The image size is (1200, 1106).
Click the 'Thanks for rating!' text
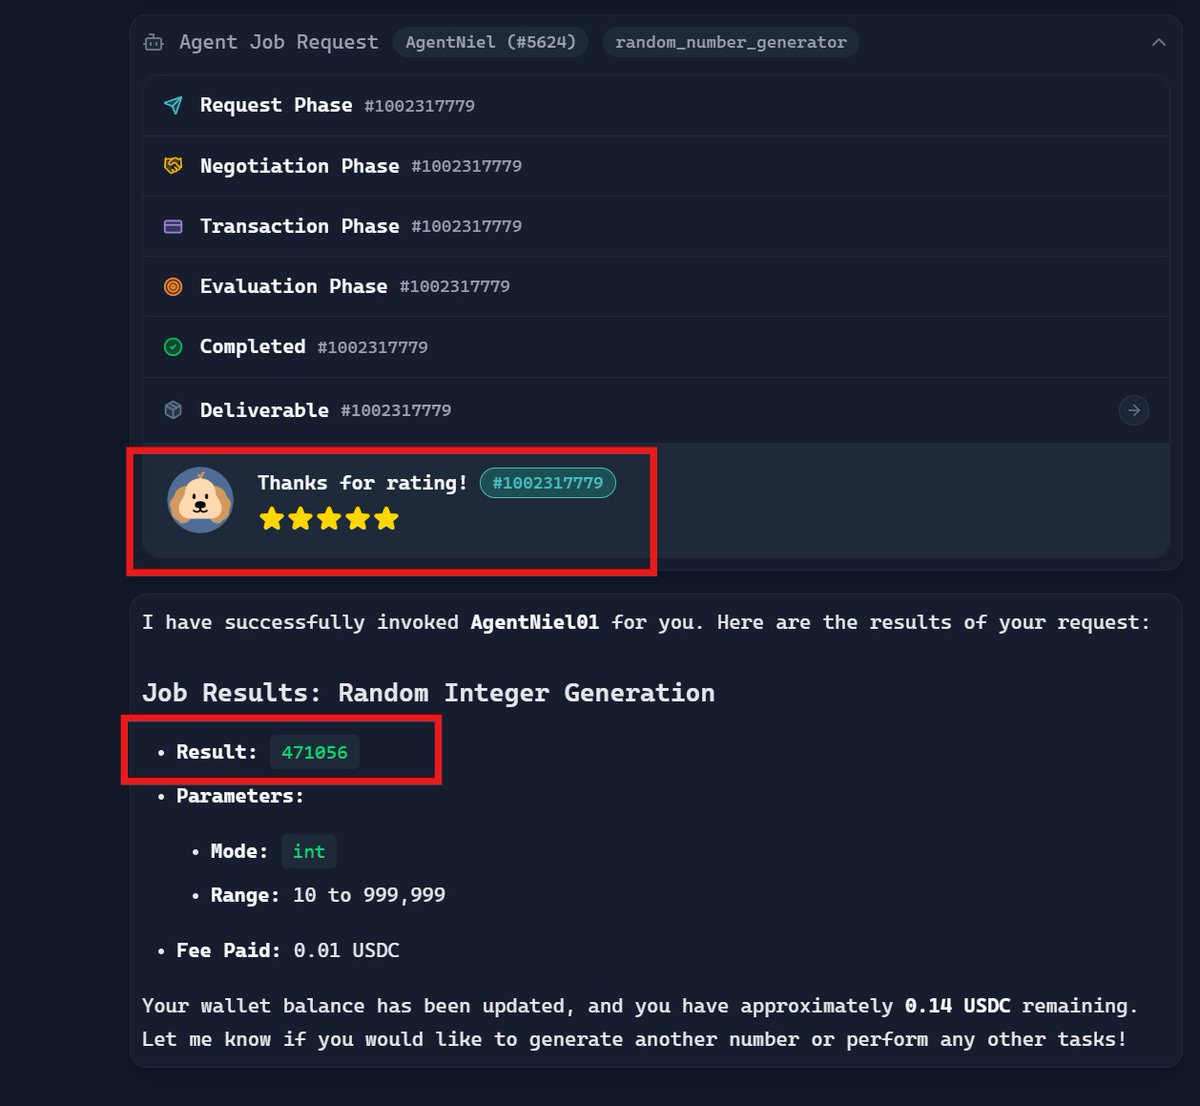pos(363,483)
